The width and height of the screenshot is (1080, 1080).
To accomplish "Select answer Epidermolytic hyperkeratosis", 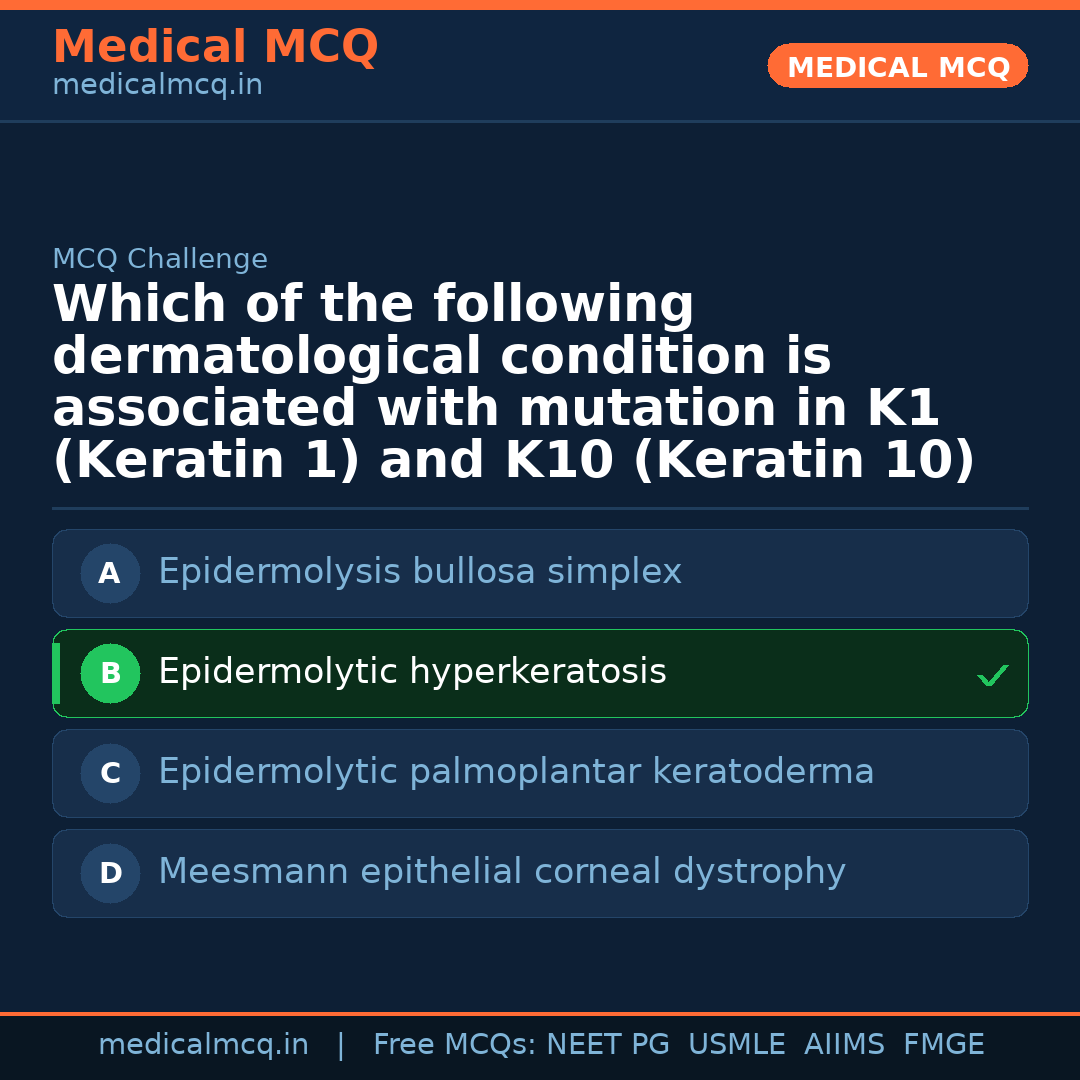I will (412, 672).
